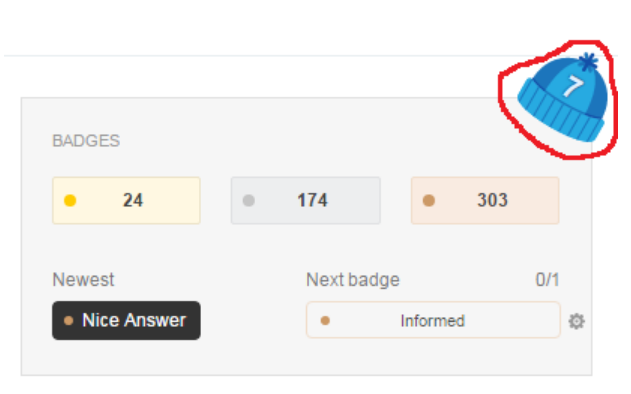Open the Nice Answer badge
Screen dimensions: 631x394
[126, 321]
